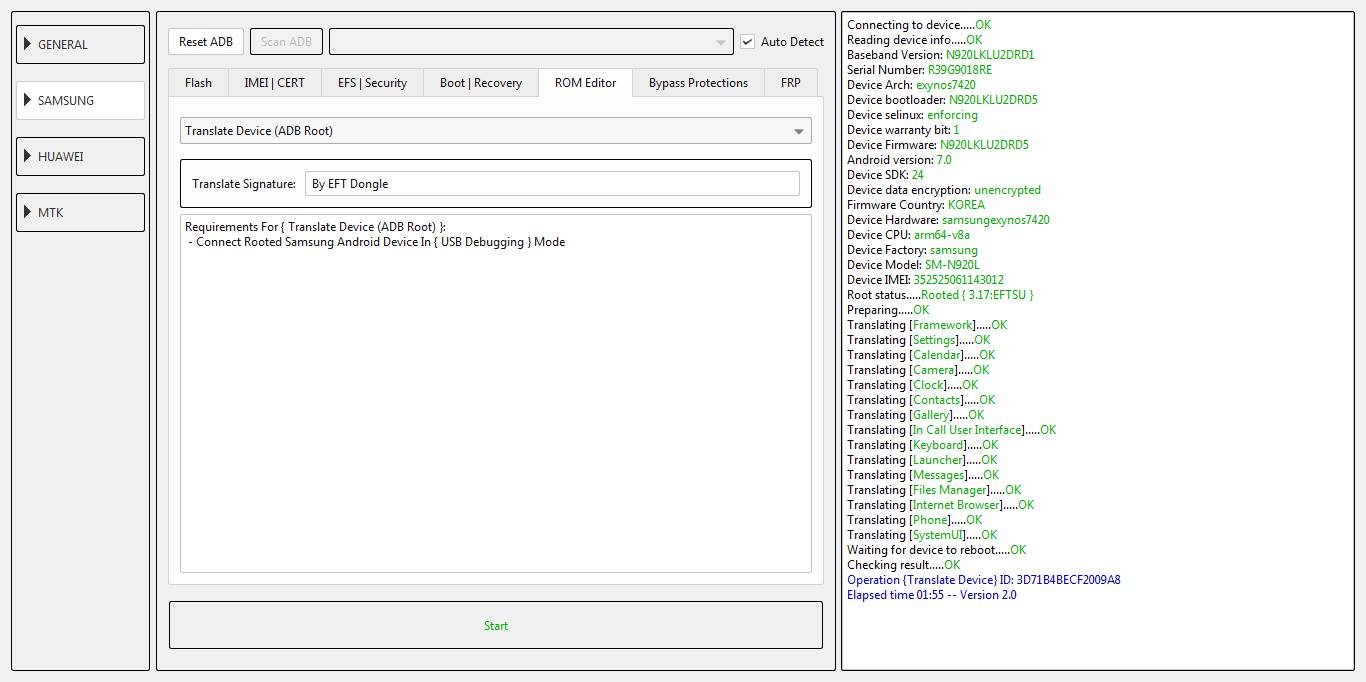This screenshot has height=682, width=1366.
Task: Expand the HUAWEI section arrow
Action: point(28,156)
